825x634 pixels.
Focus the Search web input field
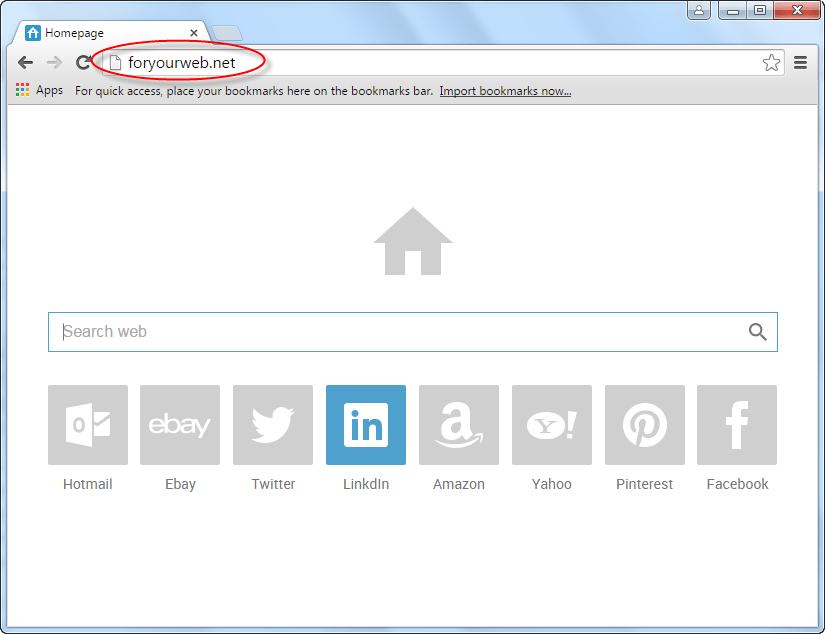[412, 332]
